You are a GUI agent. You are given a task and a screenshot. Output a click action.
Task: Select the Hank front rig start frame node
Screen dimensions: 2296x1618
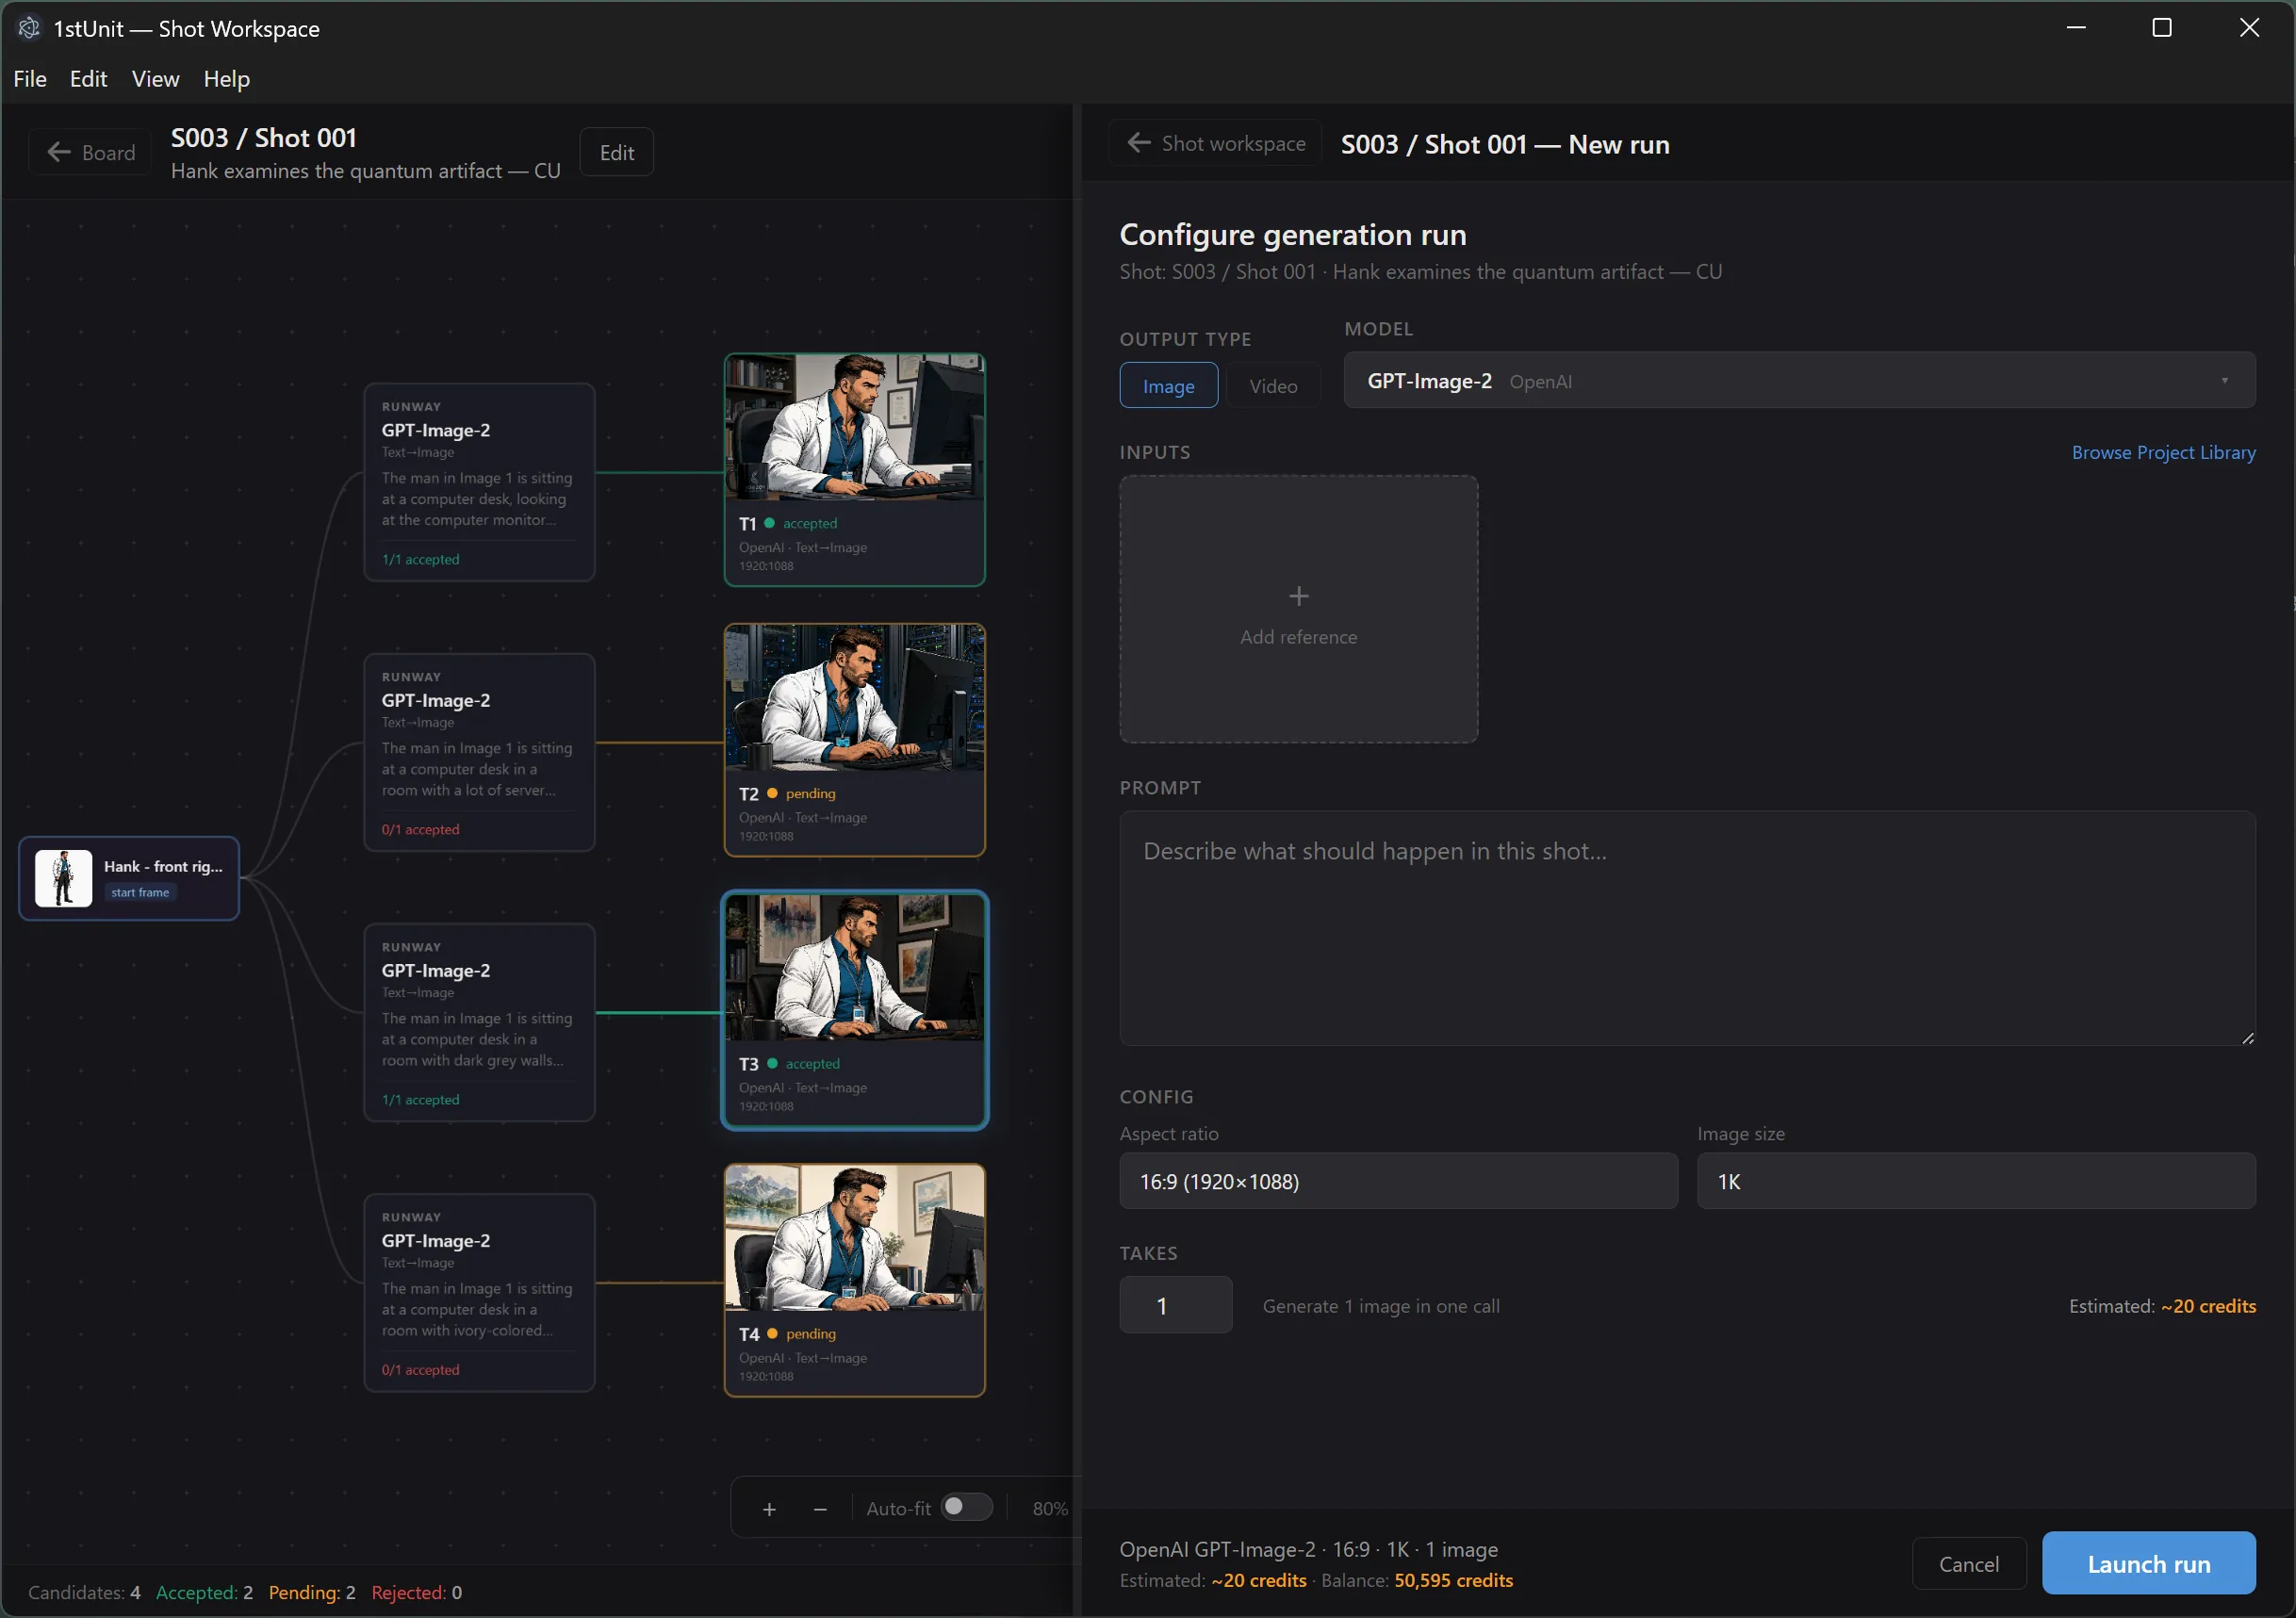129,878
